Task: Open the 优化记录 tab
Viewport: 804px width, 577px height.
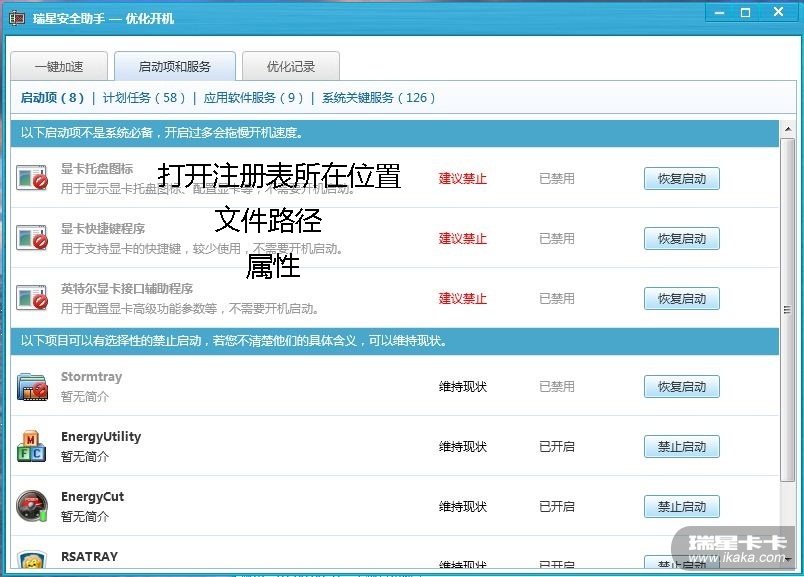Action: click(x=291, y=67)
